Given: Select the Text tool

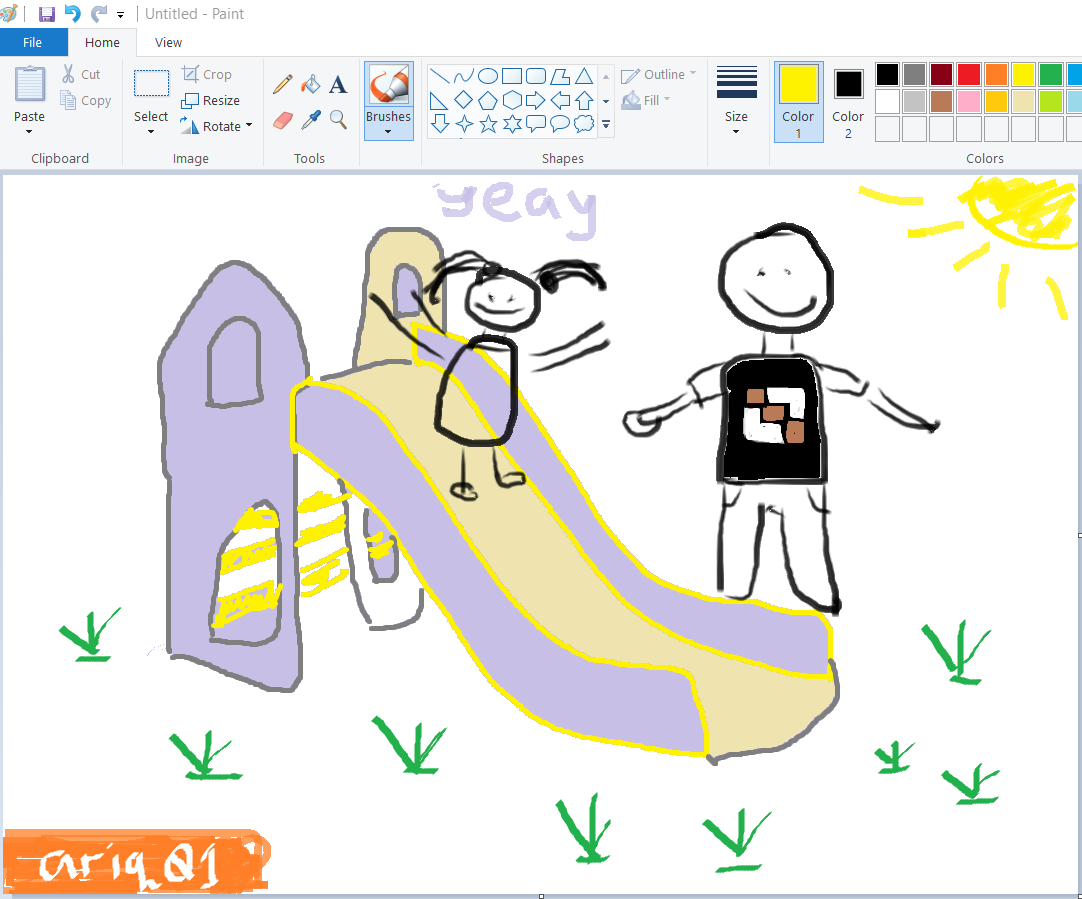Looking at the screenshot, I should pyautogui.click(x=338, y=85).
